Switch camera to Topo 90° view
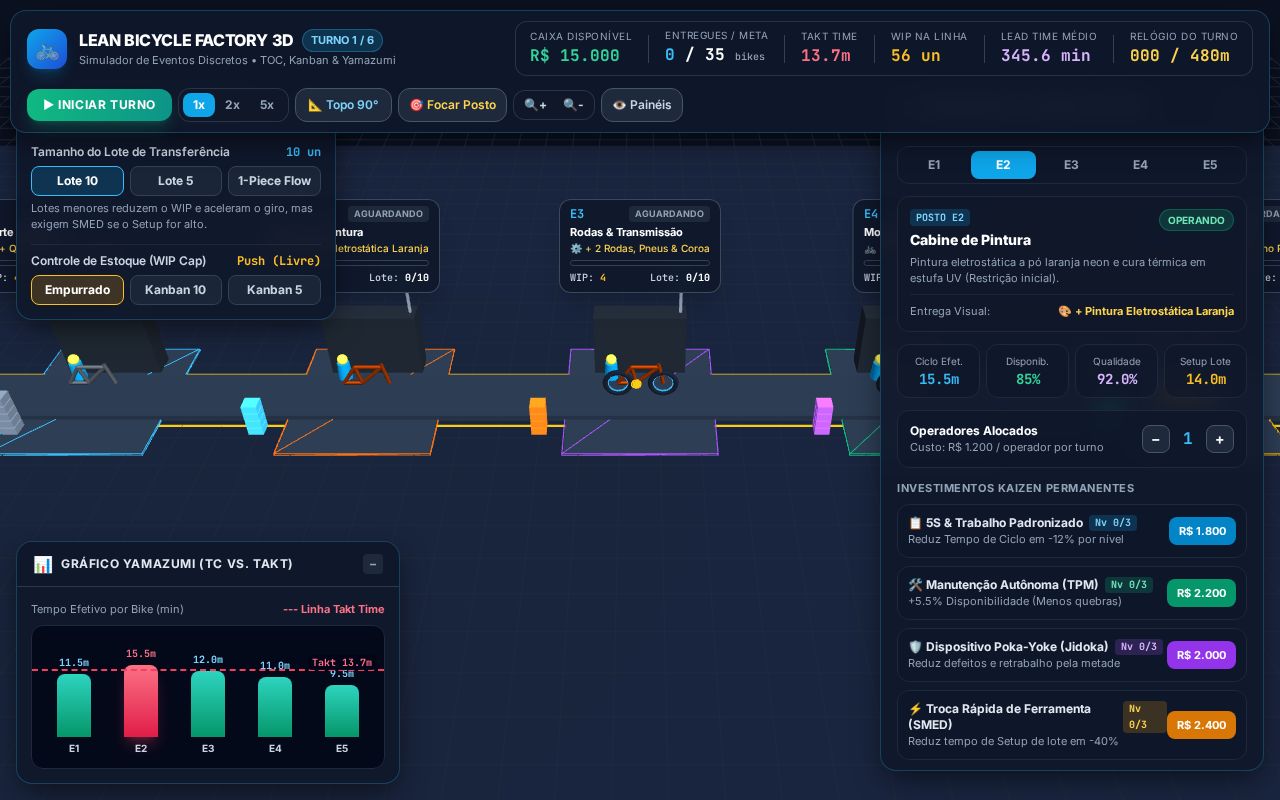The image size is (1280, 800). click(343, 105)
